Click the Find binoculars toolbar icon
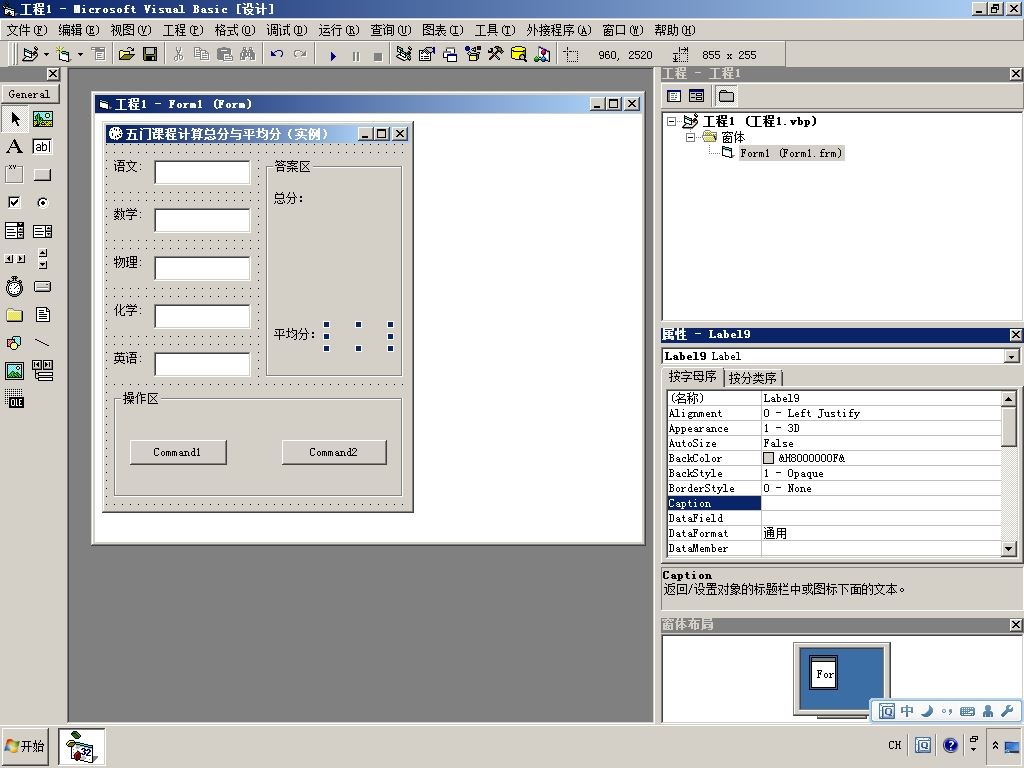The image size is (1024, 768). (x=248, y=54)
